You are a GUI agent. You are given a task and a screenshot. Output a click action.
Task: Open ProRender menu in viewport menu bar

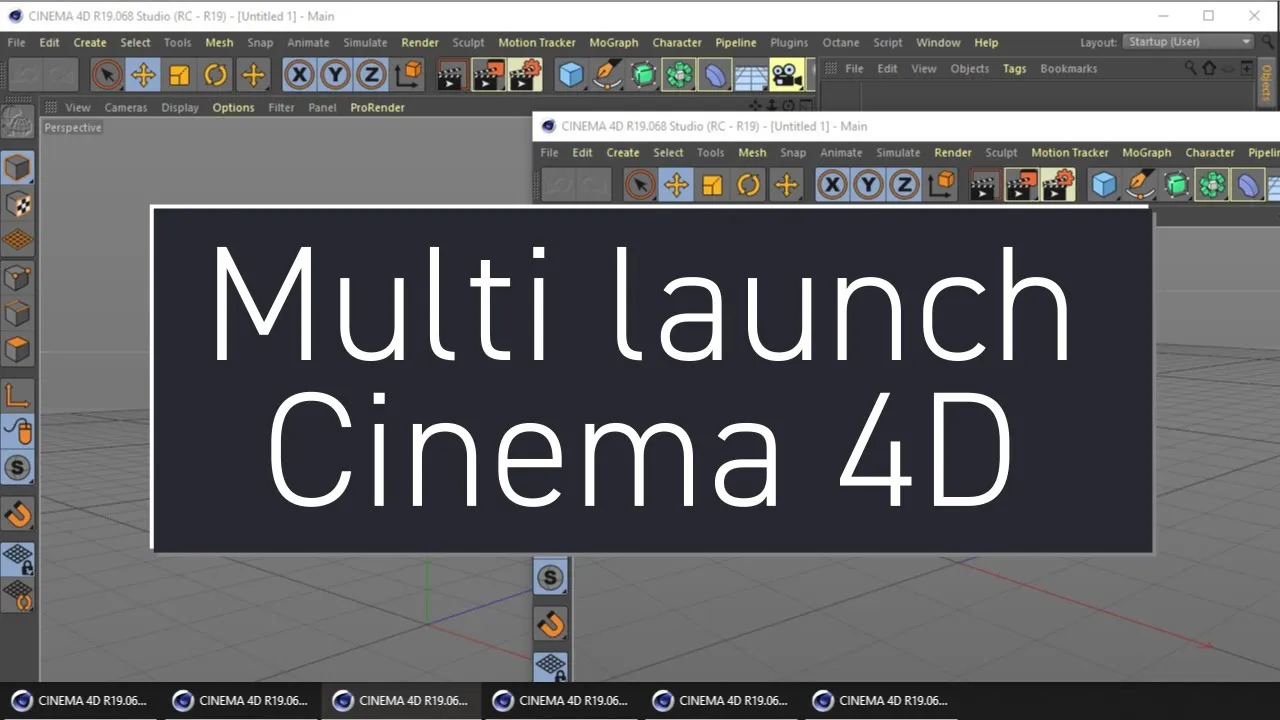point(377,107)
